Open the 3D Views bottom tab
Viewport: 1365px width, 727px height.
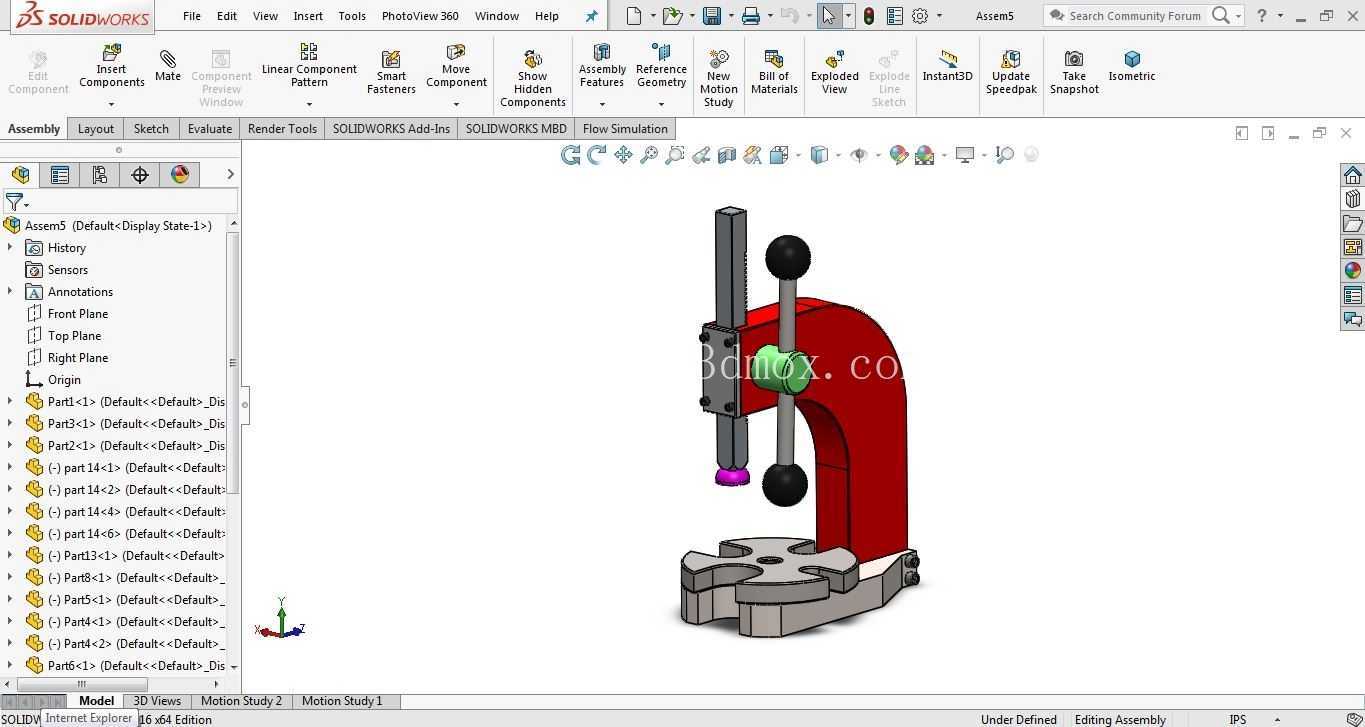(157, 702)
